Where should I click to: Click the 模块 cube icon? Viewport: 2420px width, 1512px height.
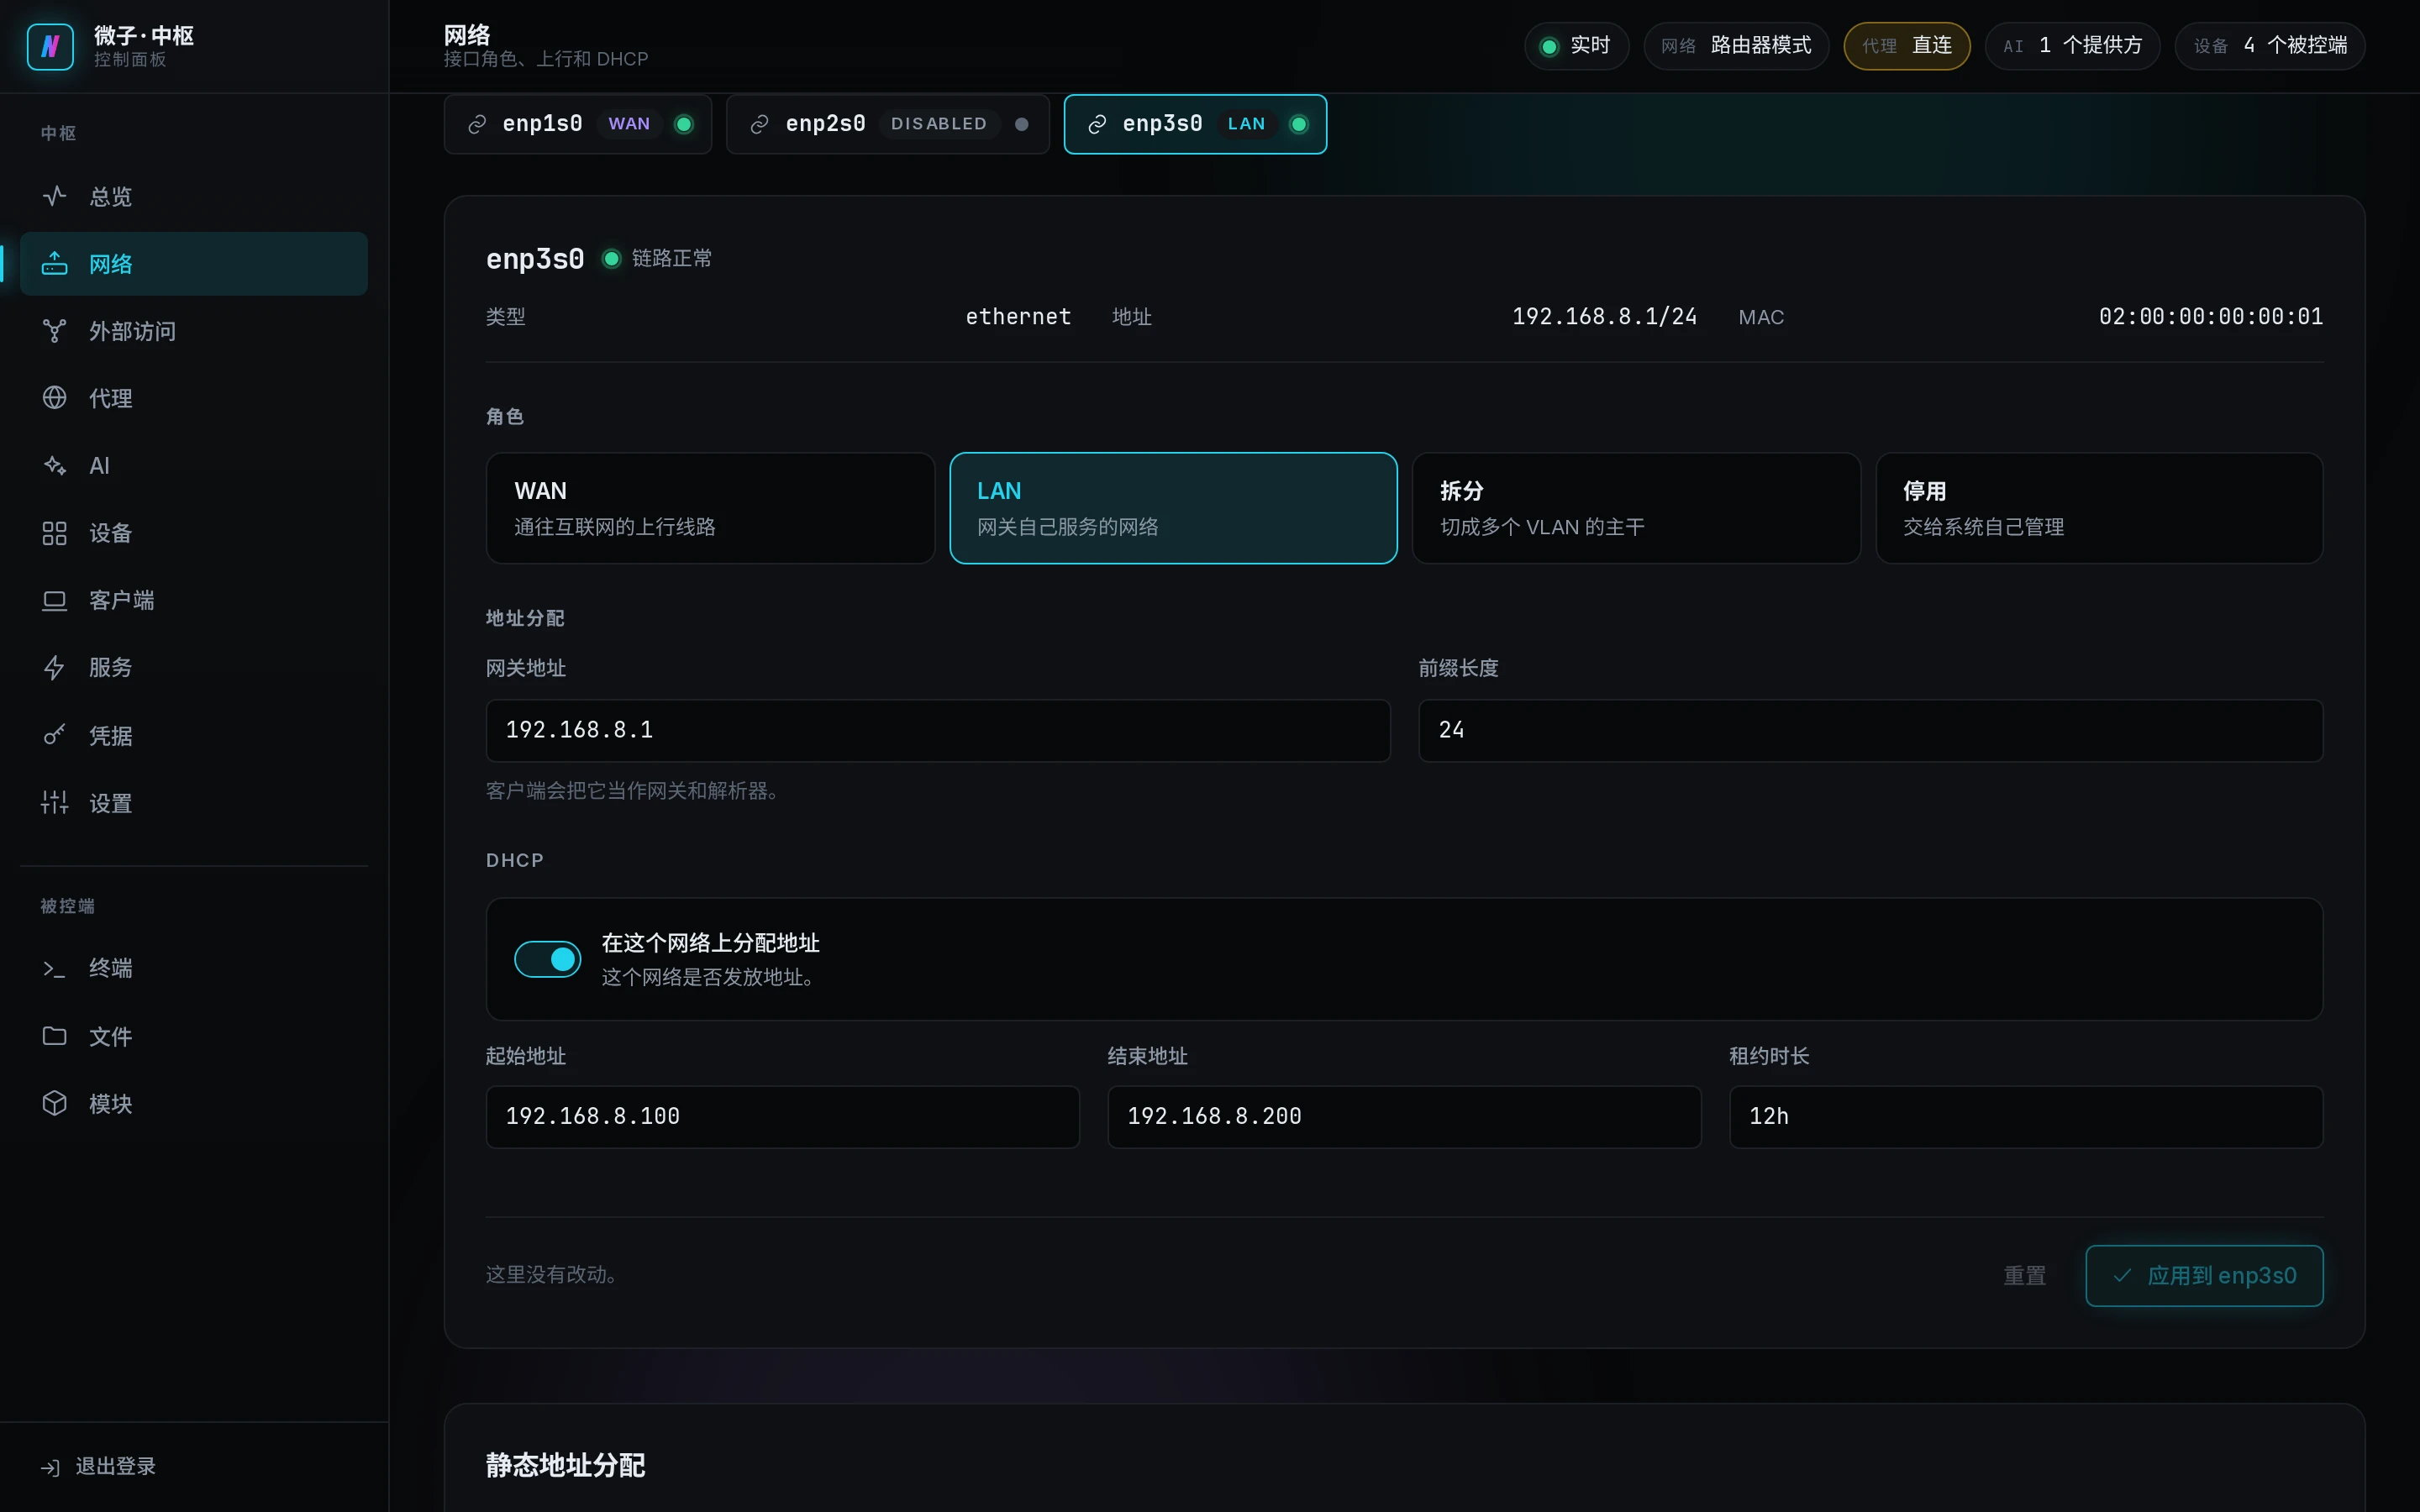(54, 1103)
